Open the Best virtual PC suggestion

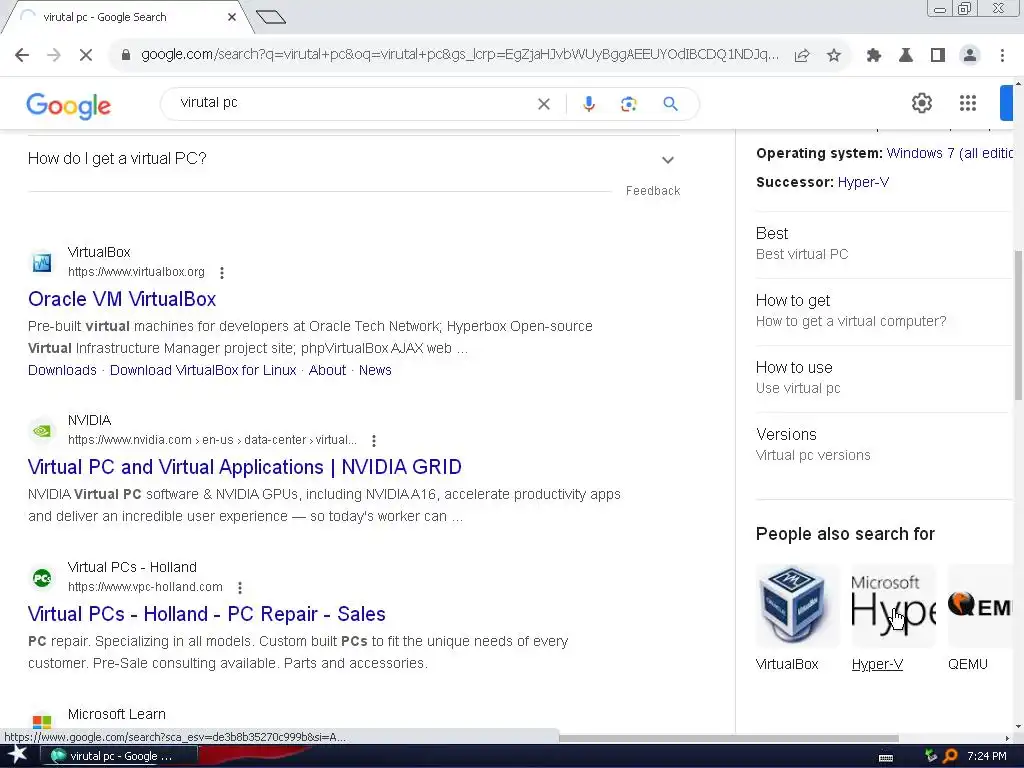(884, 244)
